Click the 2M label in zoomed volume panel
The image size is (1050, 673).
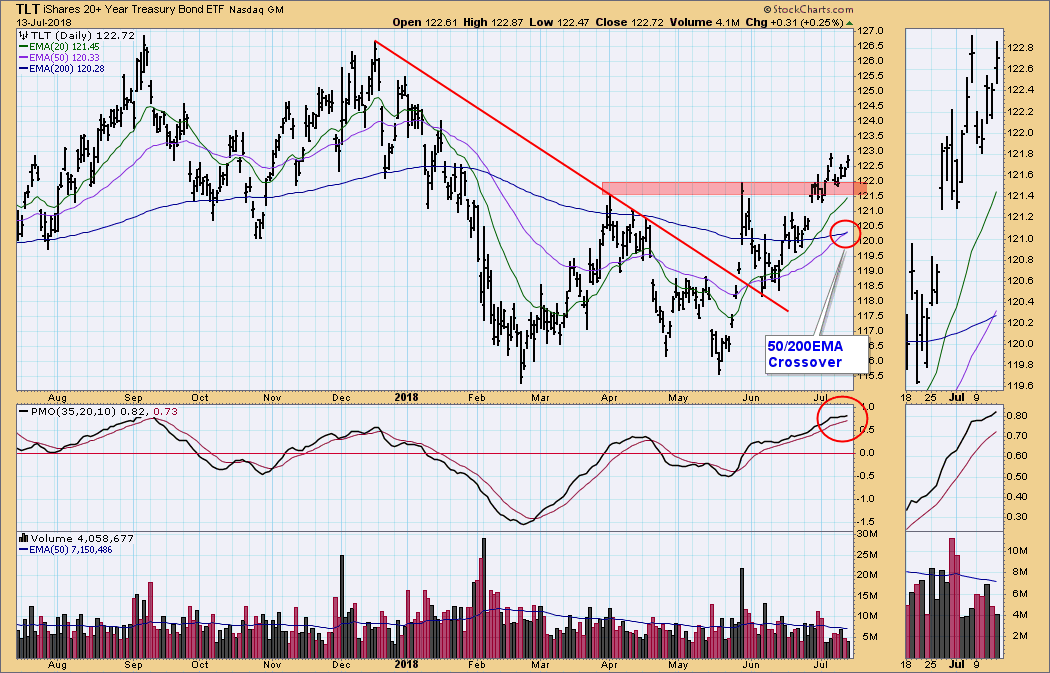pyautogui.click(x=1021, y=636)
